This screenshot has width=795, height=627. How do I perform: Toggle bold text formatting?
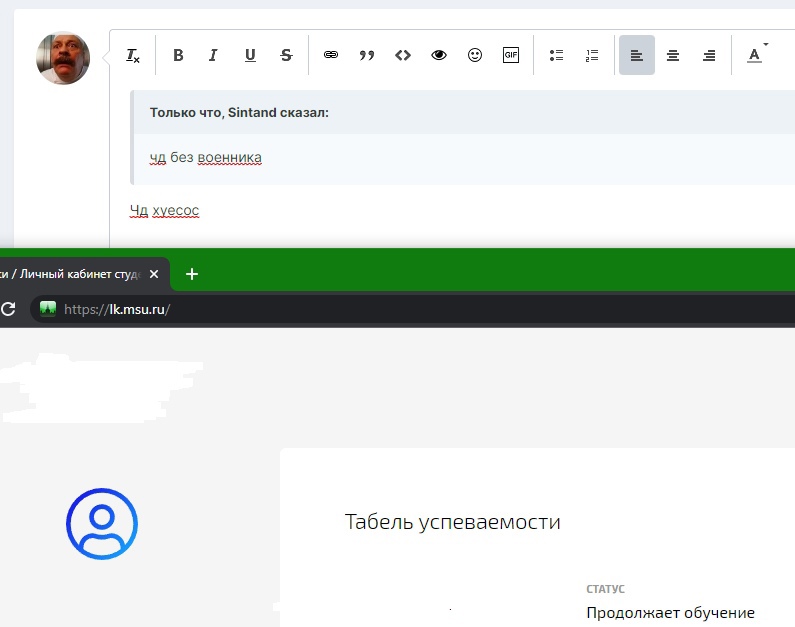pos(178,56)
